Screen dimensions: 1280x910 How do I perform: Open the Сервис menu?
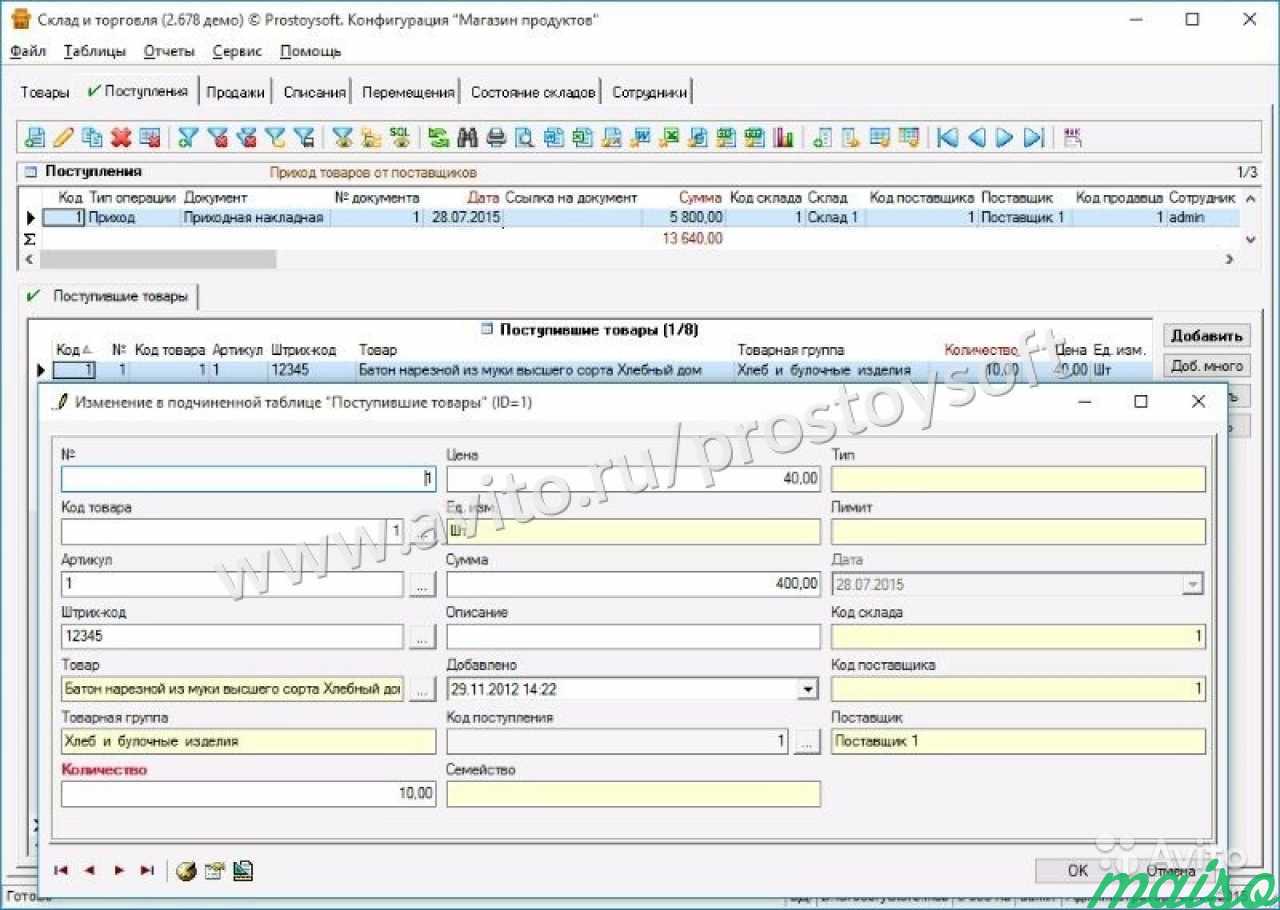pyautogui.click(x=238, y=51)
